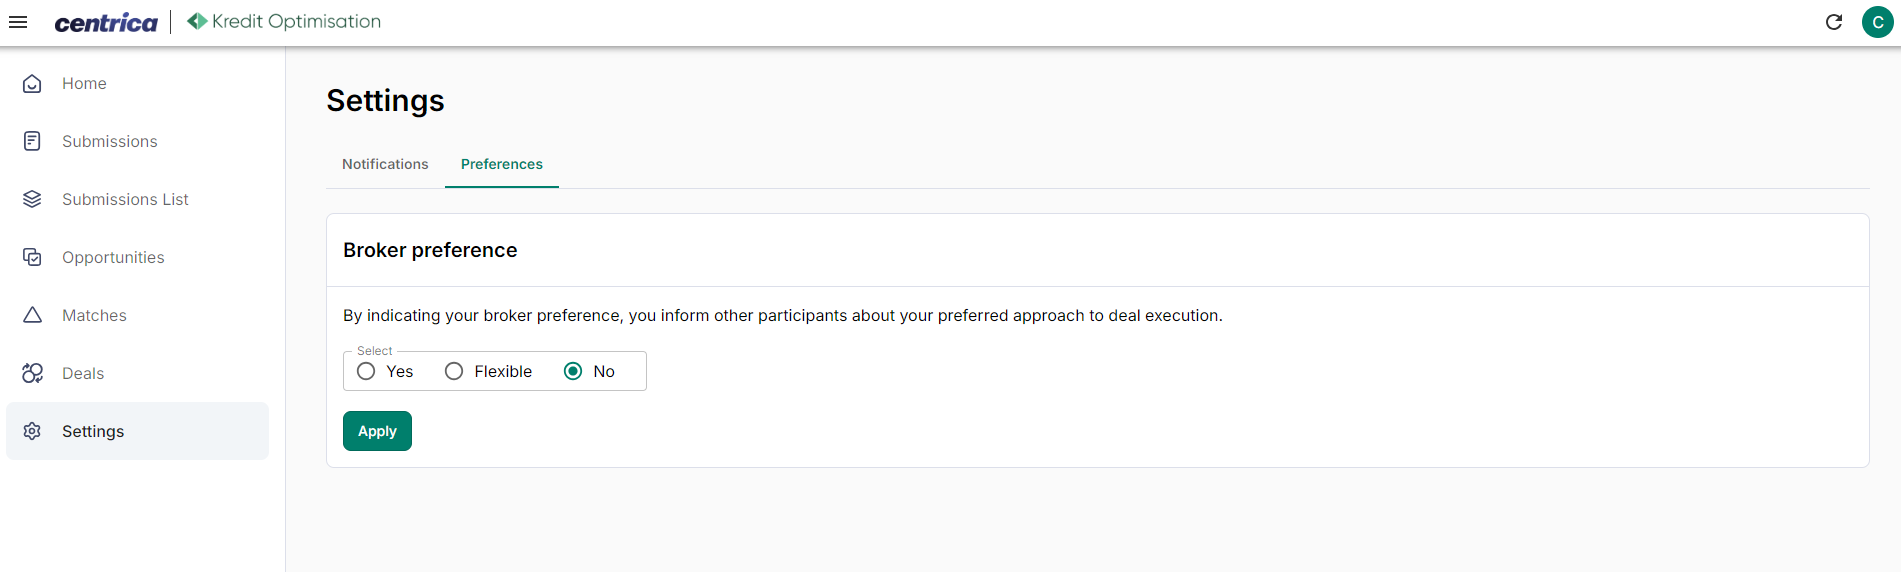This screenshot has width=1901, height=572.
Task: Click the Opportunities icon in sidebar
Action: pos(32,257)
